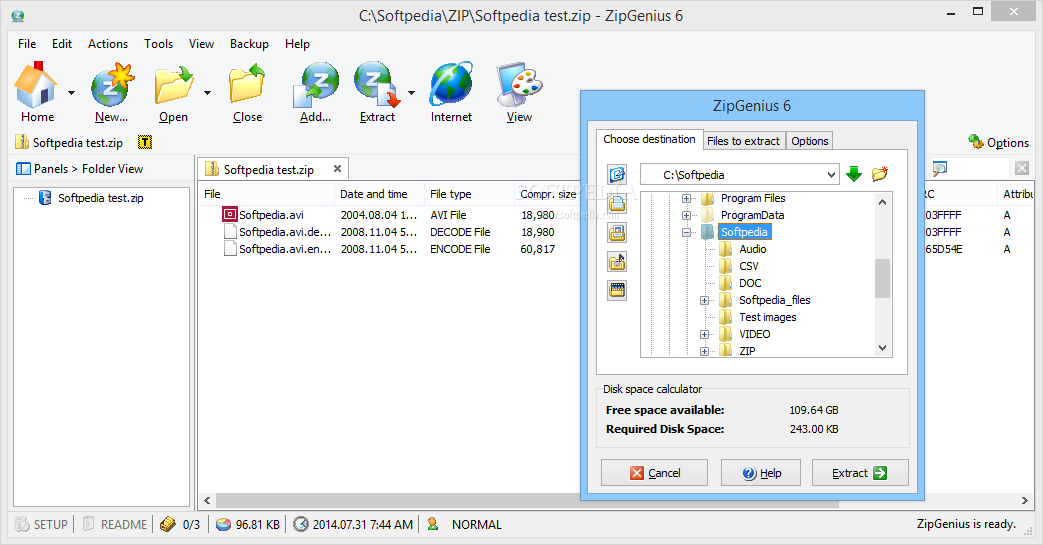The height and width of the screenshot is (545, 1043).
Task: Open the Tools menu
Action: pos(158,44)
